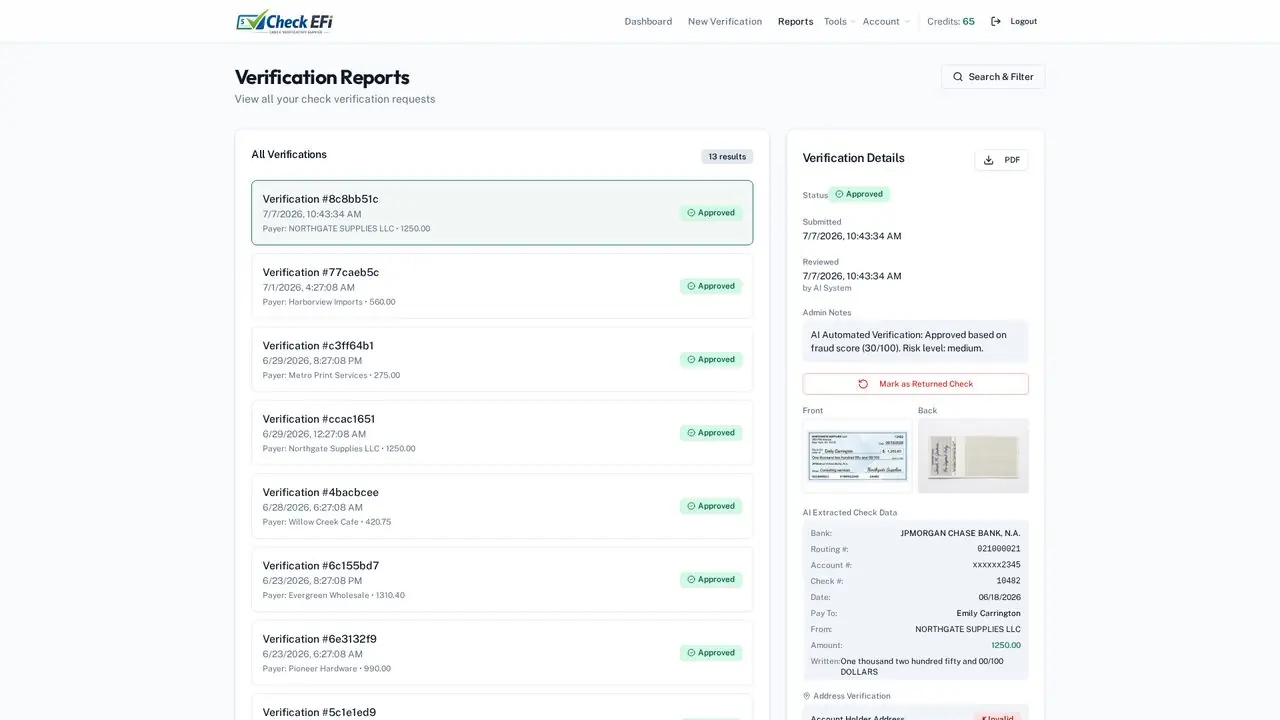Select Verification #8c8bb51c title text
The height and width of the screenshot is (720, 1280).
point(320,199)
